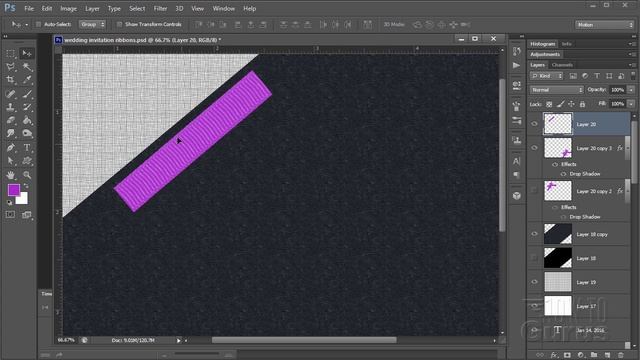This screenshot has width=640, height=360.
Task: Select the Path Selection tool
Action: click(x=11, y=161)
